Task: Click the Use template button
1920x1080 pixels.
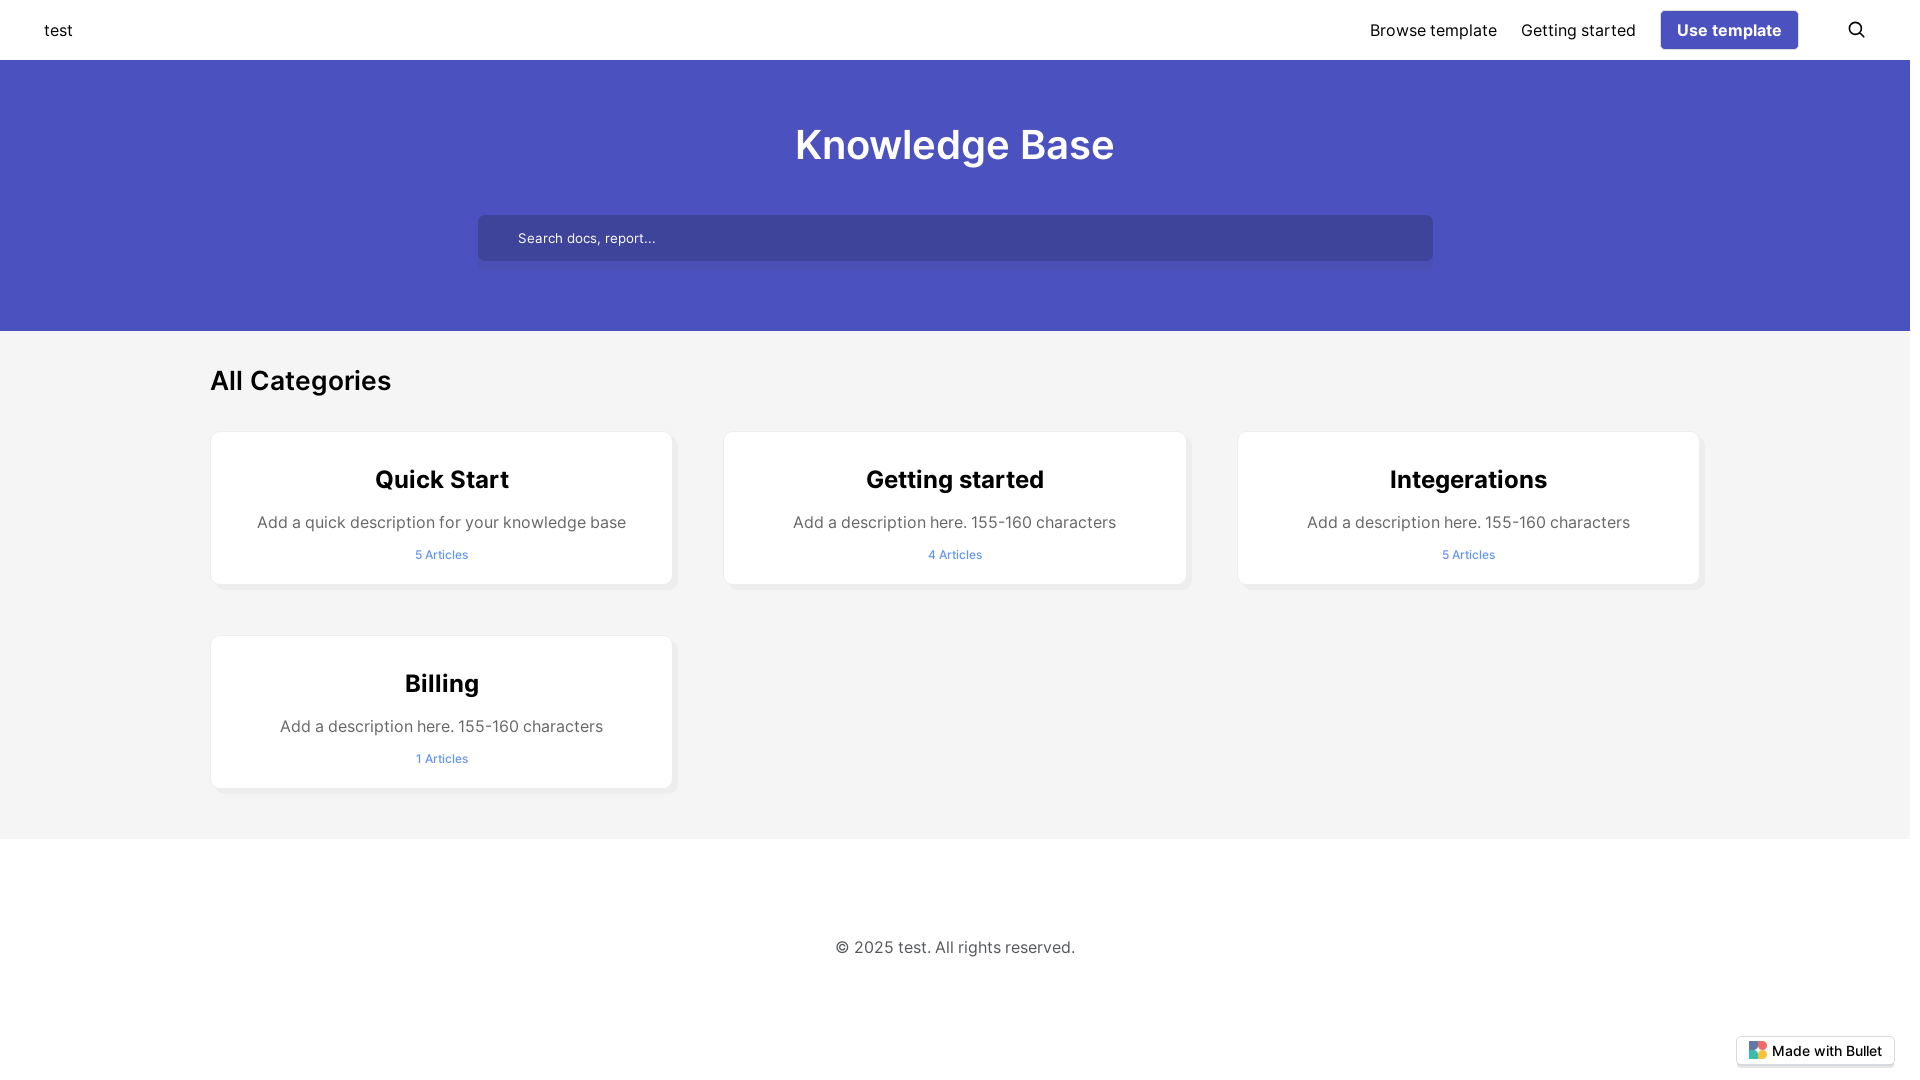Action: click(x=1729, y=30)
